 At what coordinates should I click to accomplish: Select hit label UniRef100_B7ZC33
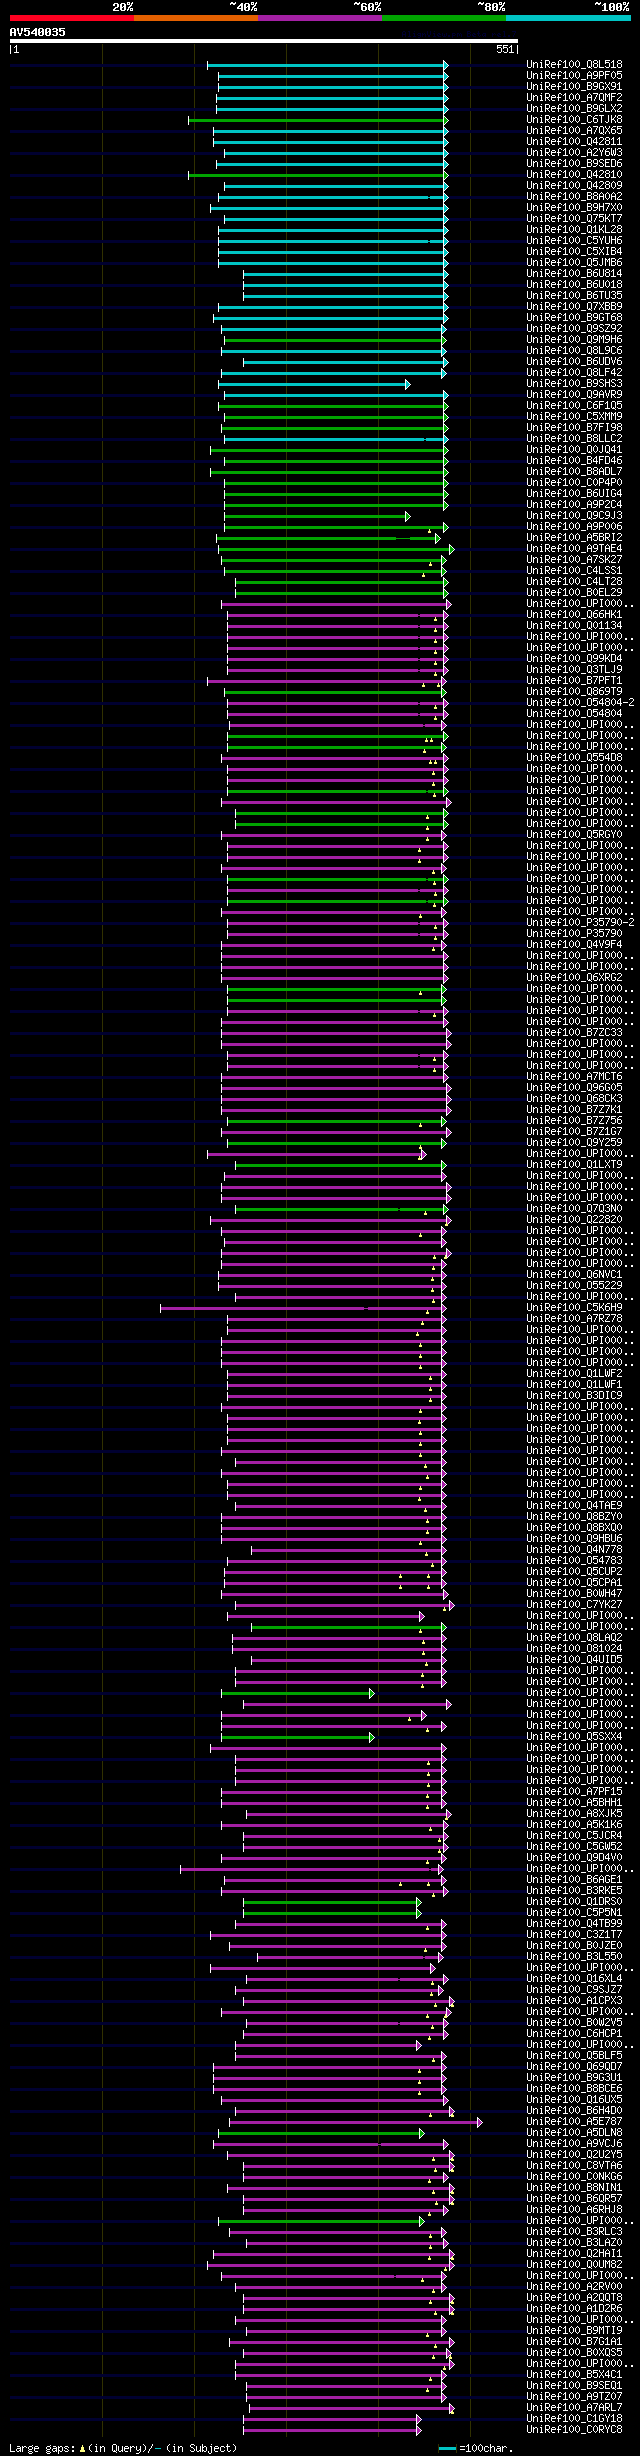(x=574, y=1033)
